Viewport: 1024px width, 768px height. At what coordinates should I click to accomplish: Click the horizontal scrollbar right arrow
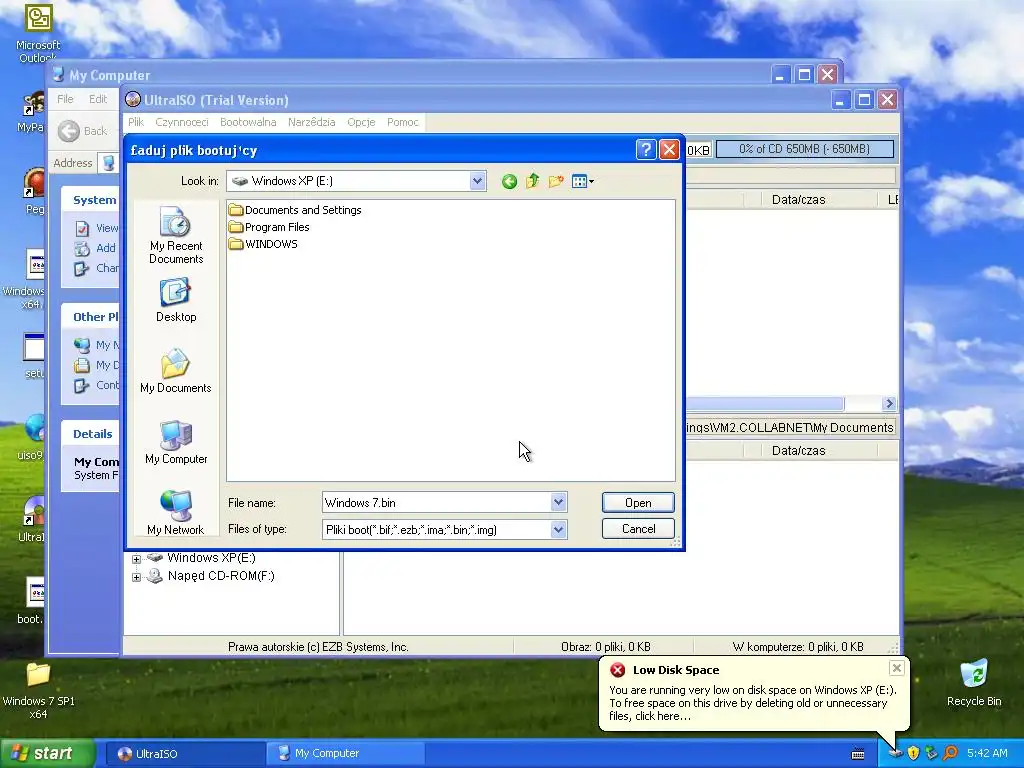click(889, 404)
